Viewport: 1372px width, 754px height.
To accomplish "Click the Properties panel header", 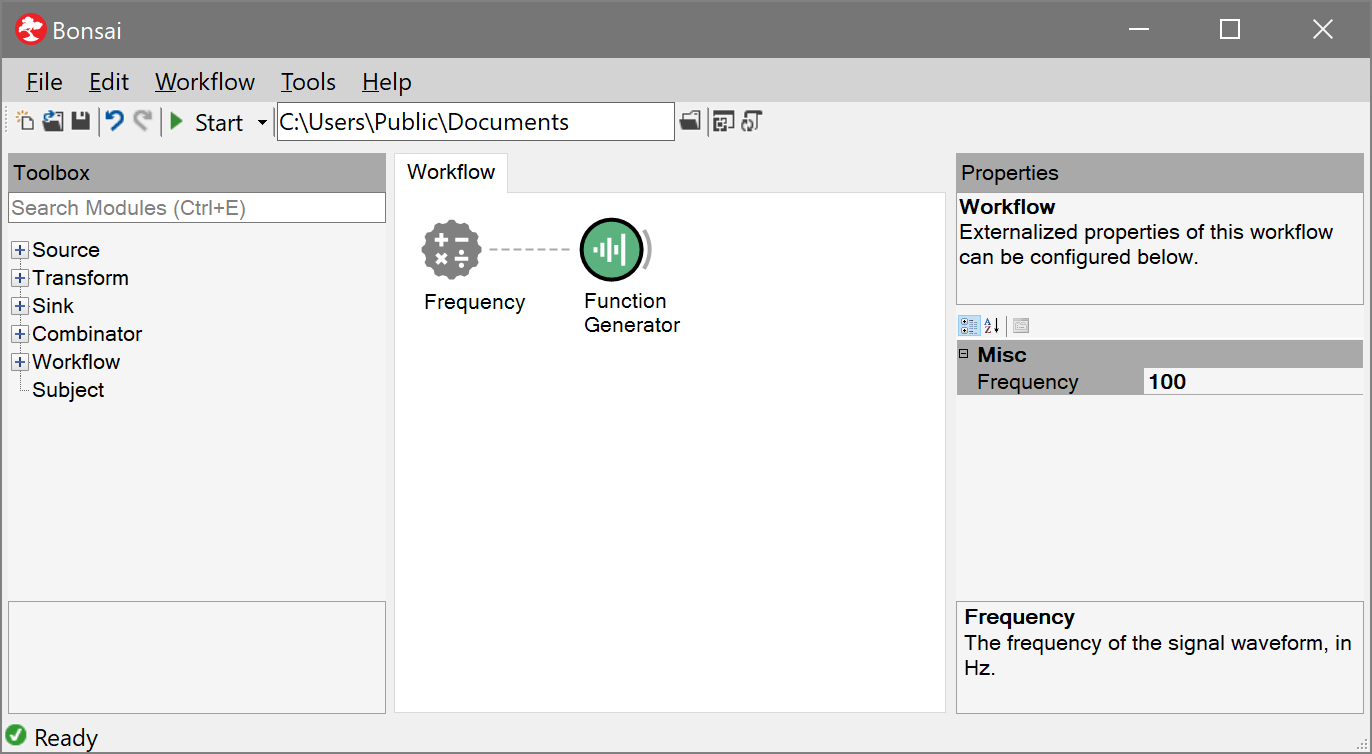I will (x=1160, y=173).
